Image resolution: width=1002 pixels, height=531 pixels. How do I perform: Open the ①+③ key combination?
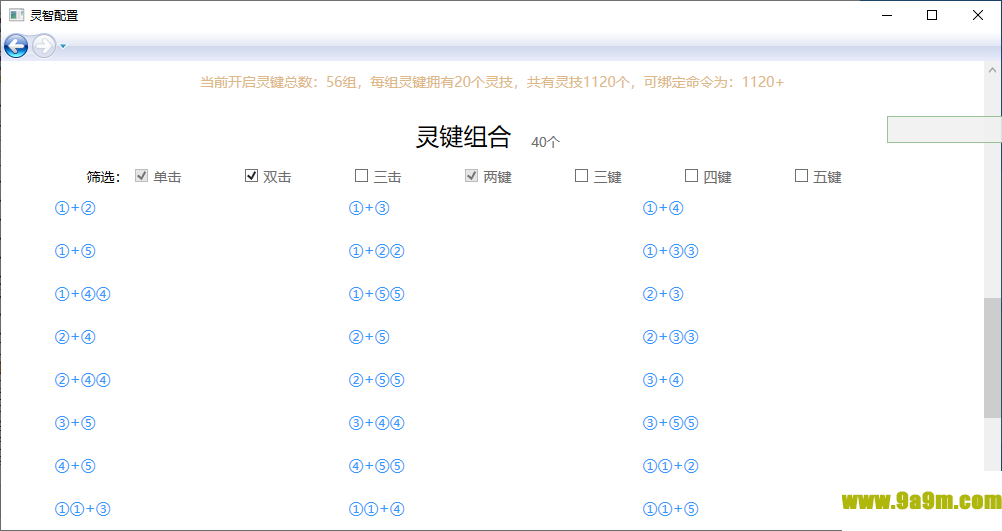click(x=369, y=208)
